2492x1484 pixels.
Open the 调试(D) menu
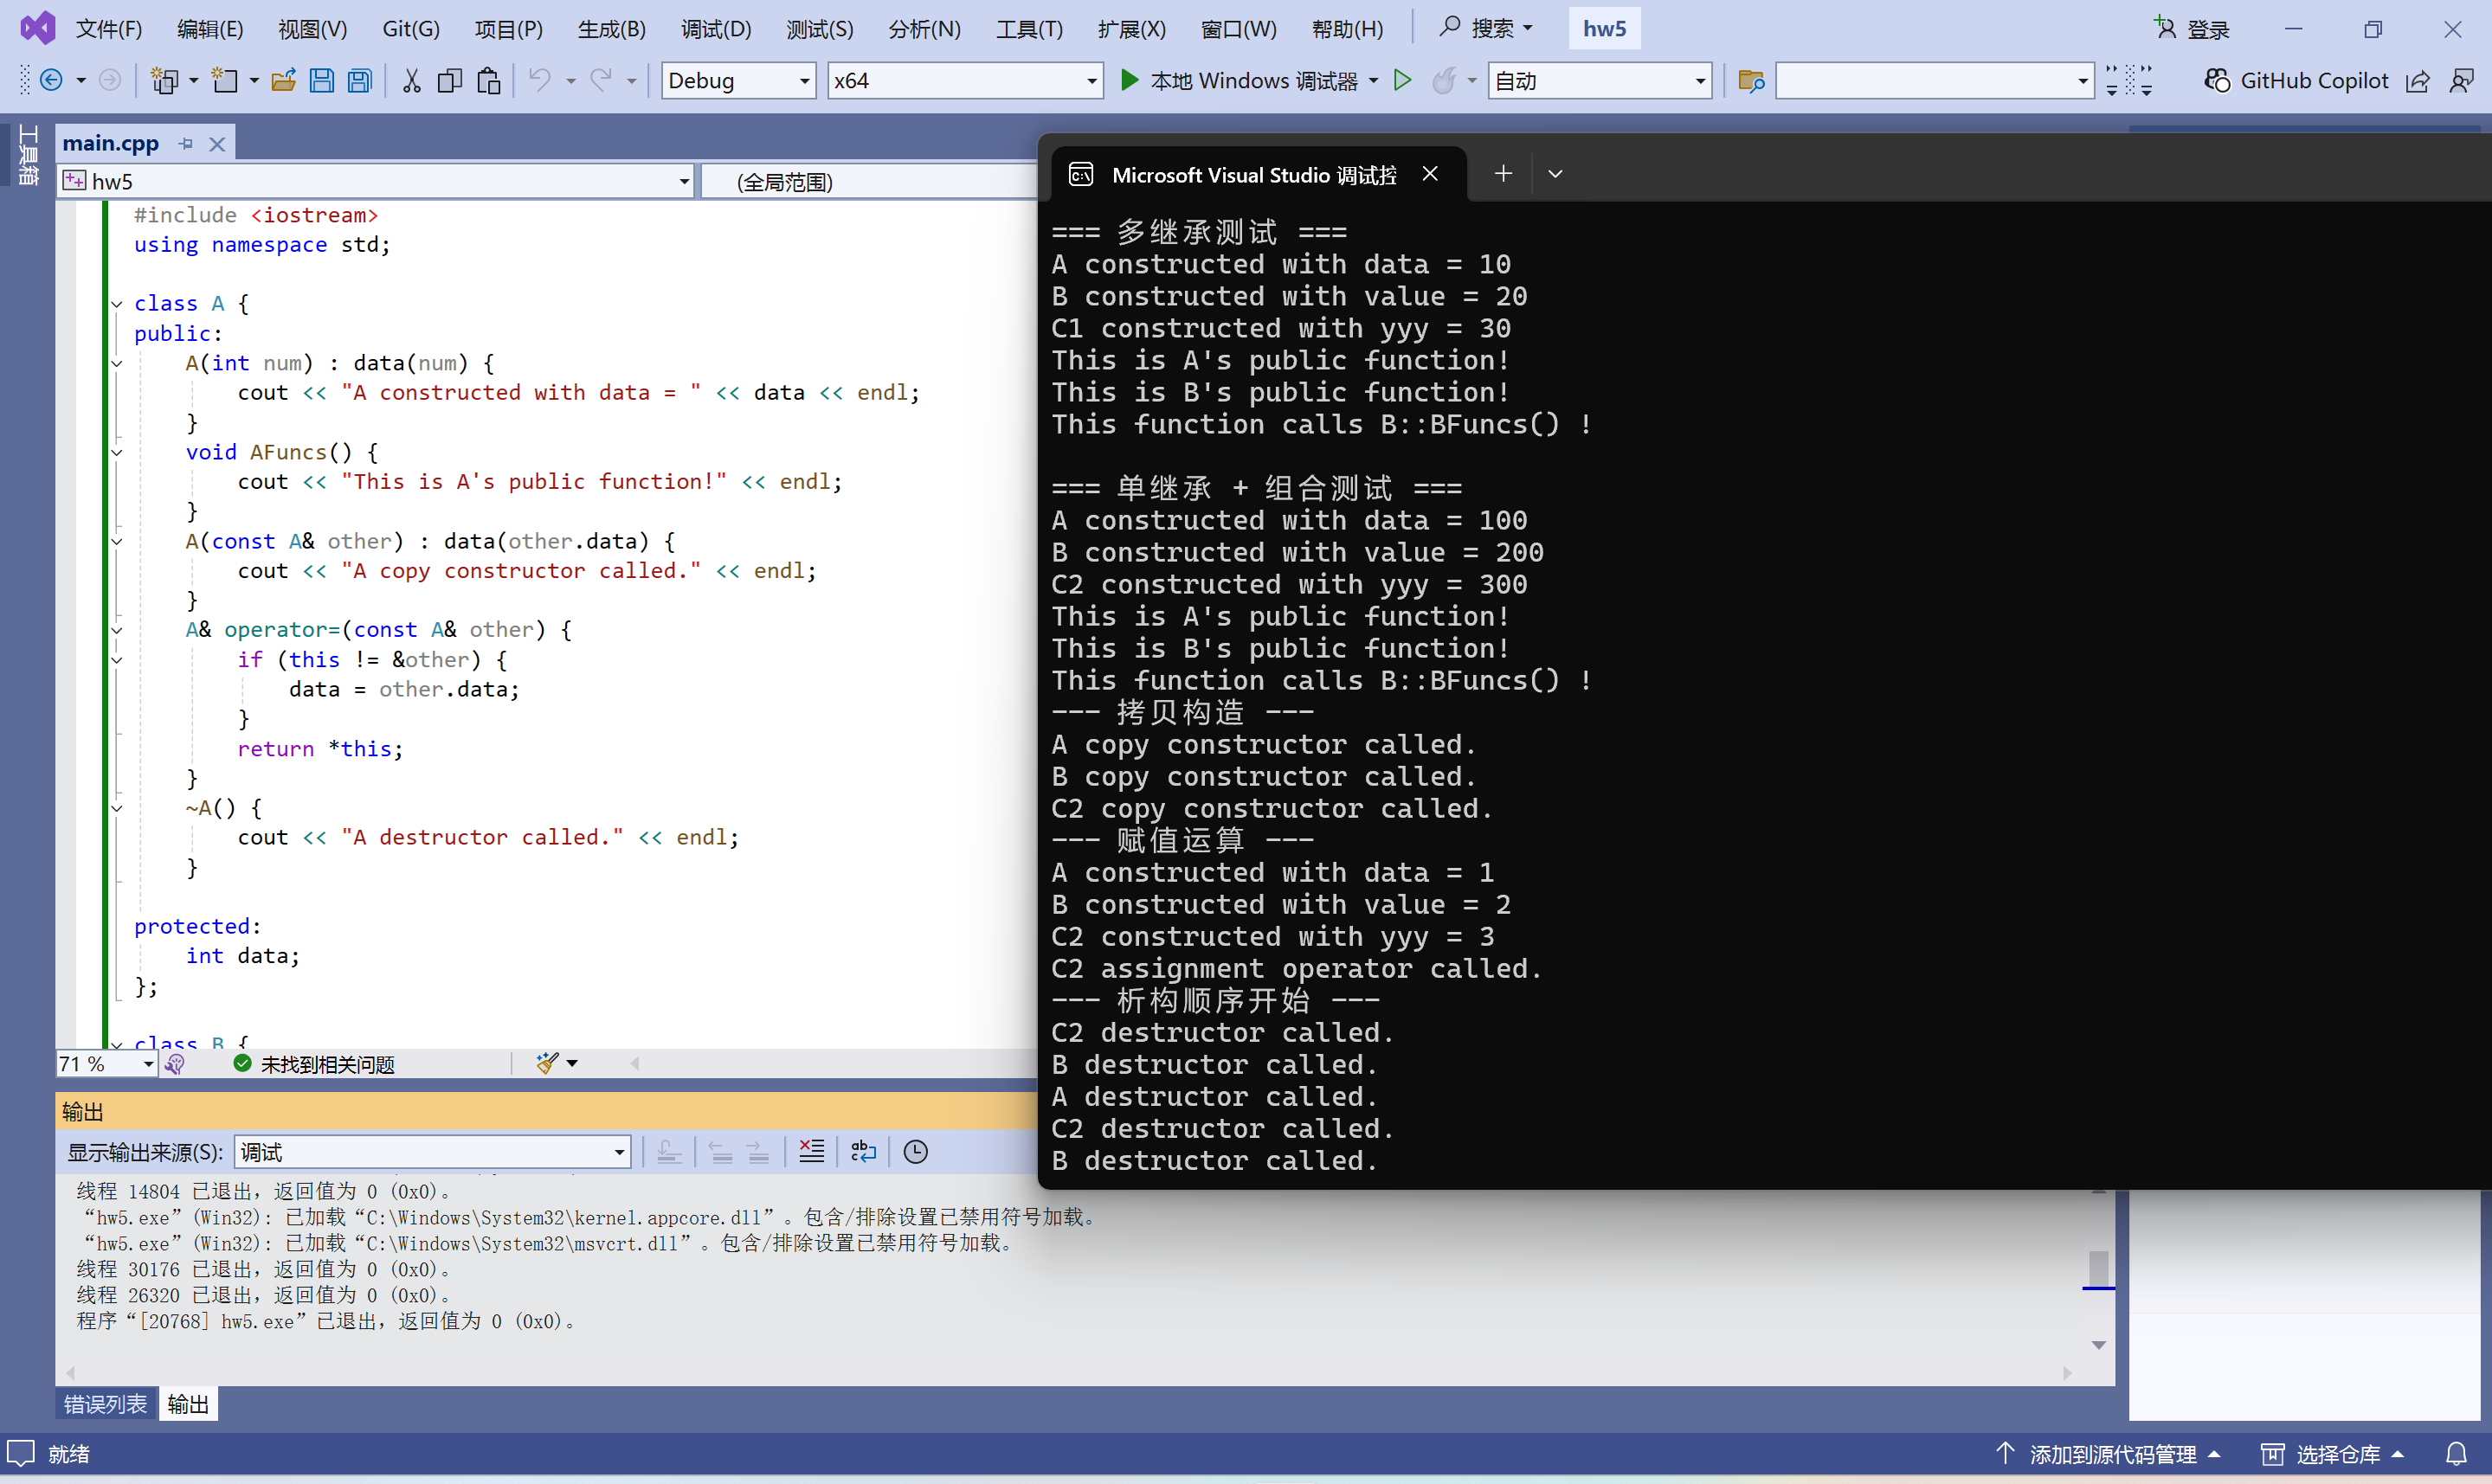(x=716, y=29)
